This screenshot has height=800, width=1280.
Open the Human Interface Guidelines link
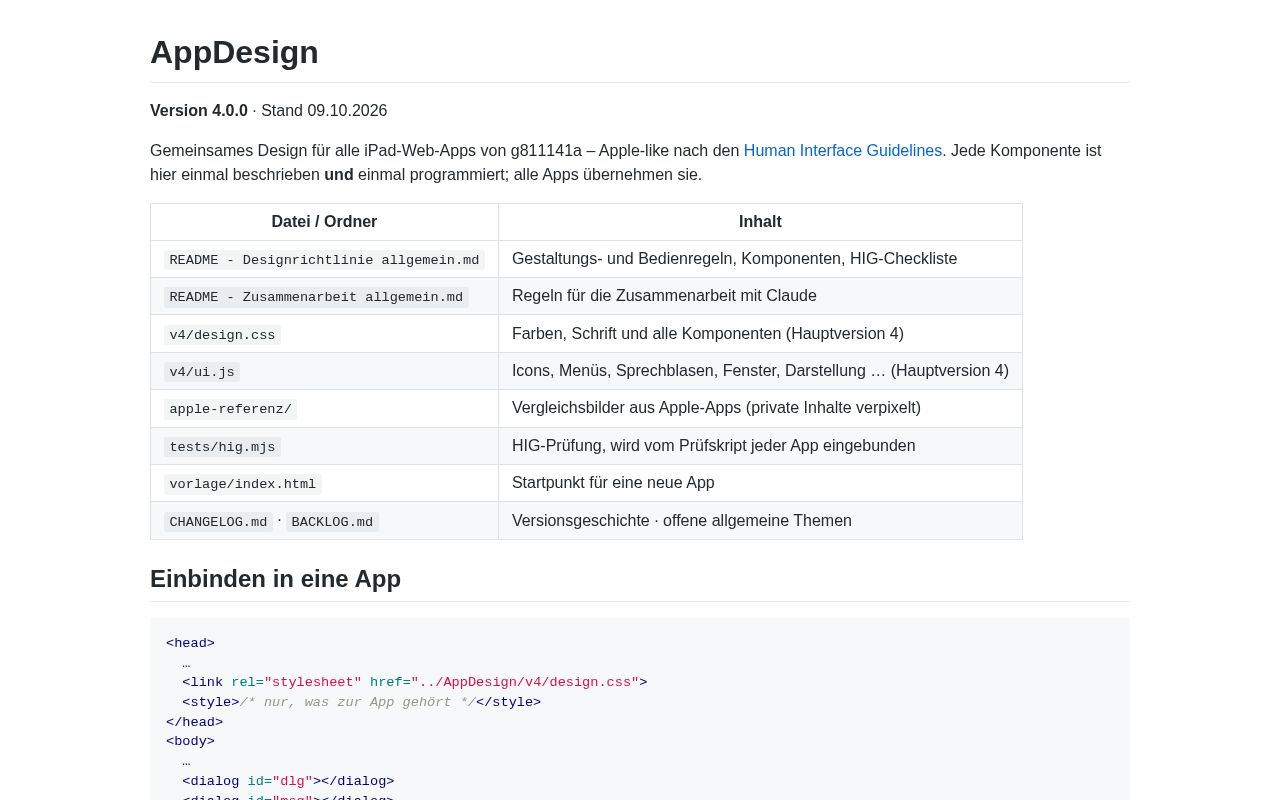[x=843, y=151]
